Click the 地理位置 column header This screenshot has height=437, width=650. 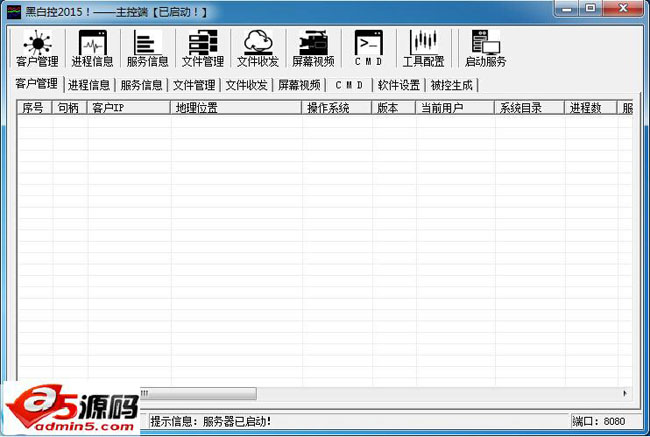236,108
